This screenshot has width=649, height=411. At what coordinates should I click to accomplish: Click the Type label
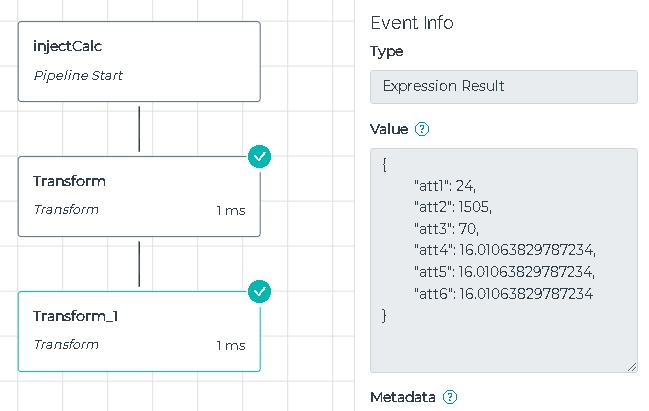387,52
